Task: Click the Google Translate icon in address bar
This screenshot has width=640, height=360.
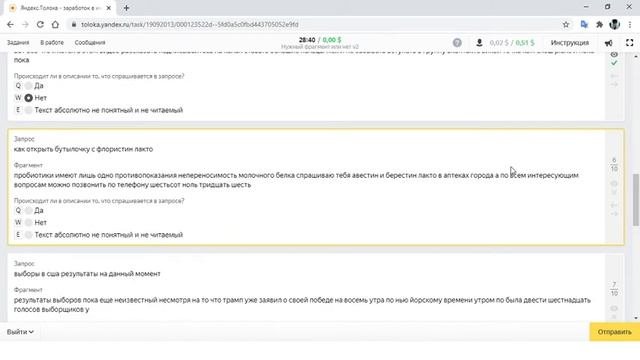Action: click(x=584, y=24)
